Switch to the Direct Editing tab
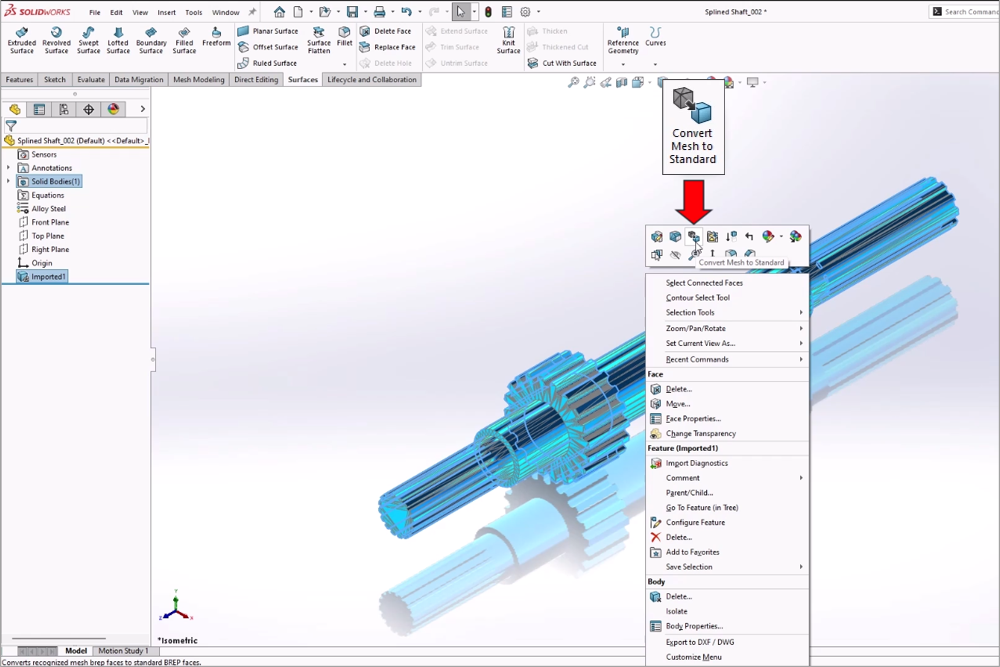Viewport: 1000px width, 667px height. tap(256, 80)
